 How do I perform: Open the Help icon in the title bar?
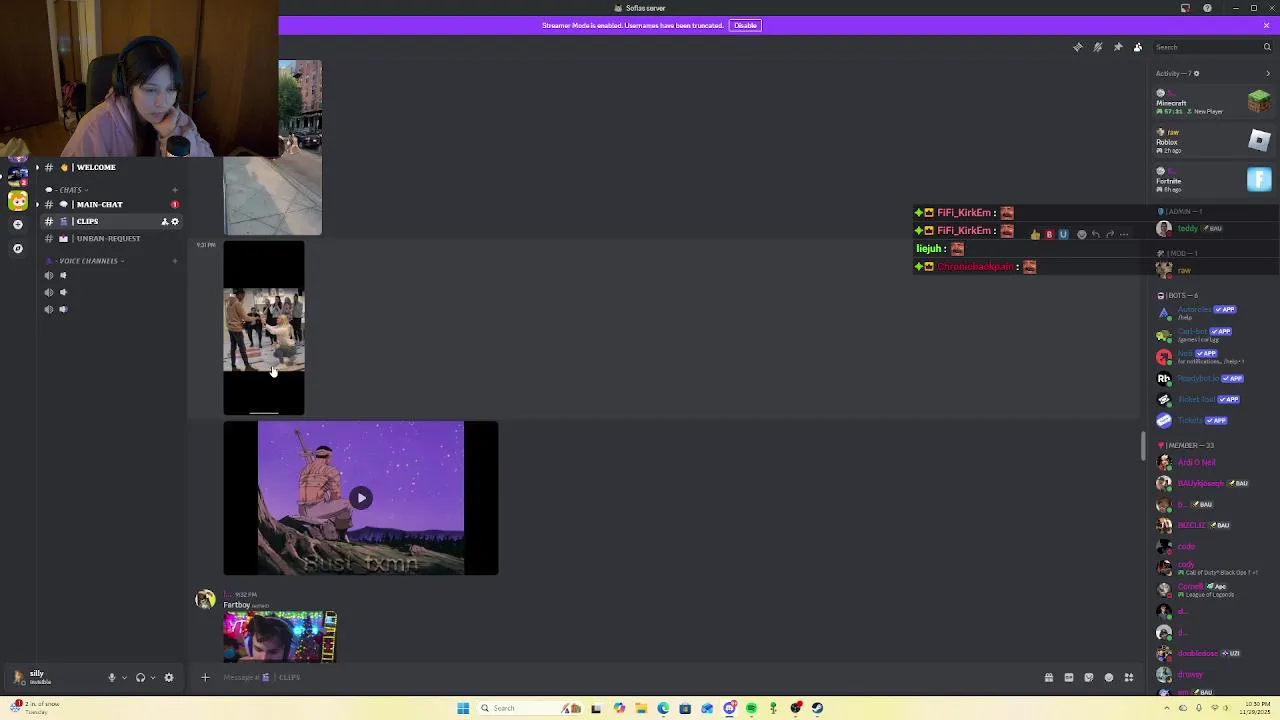point(1207,8)
